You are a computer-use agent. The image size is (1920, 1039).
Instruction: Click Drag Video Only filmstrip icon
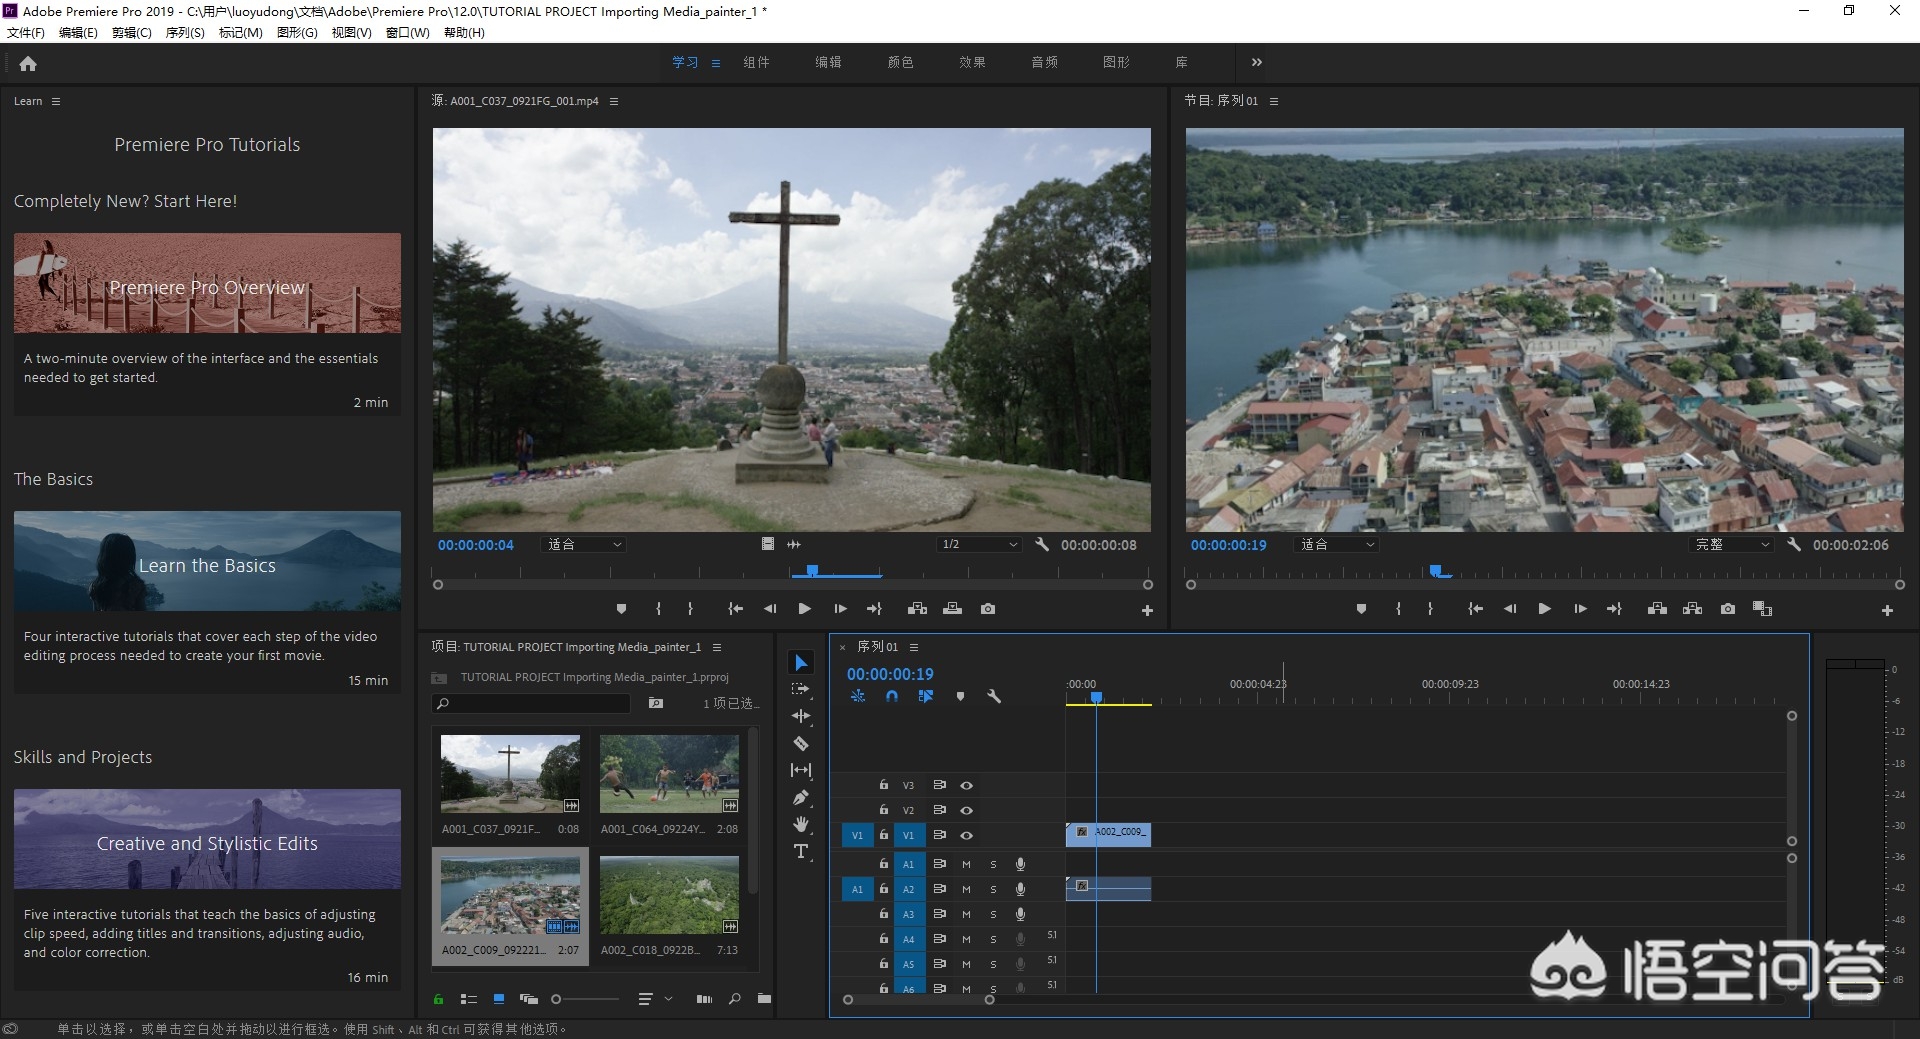[x=767, y=544]
